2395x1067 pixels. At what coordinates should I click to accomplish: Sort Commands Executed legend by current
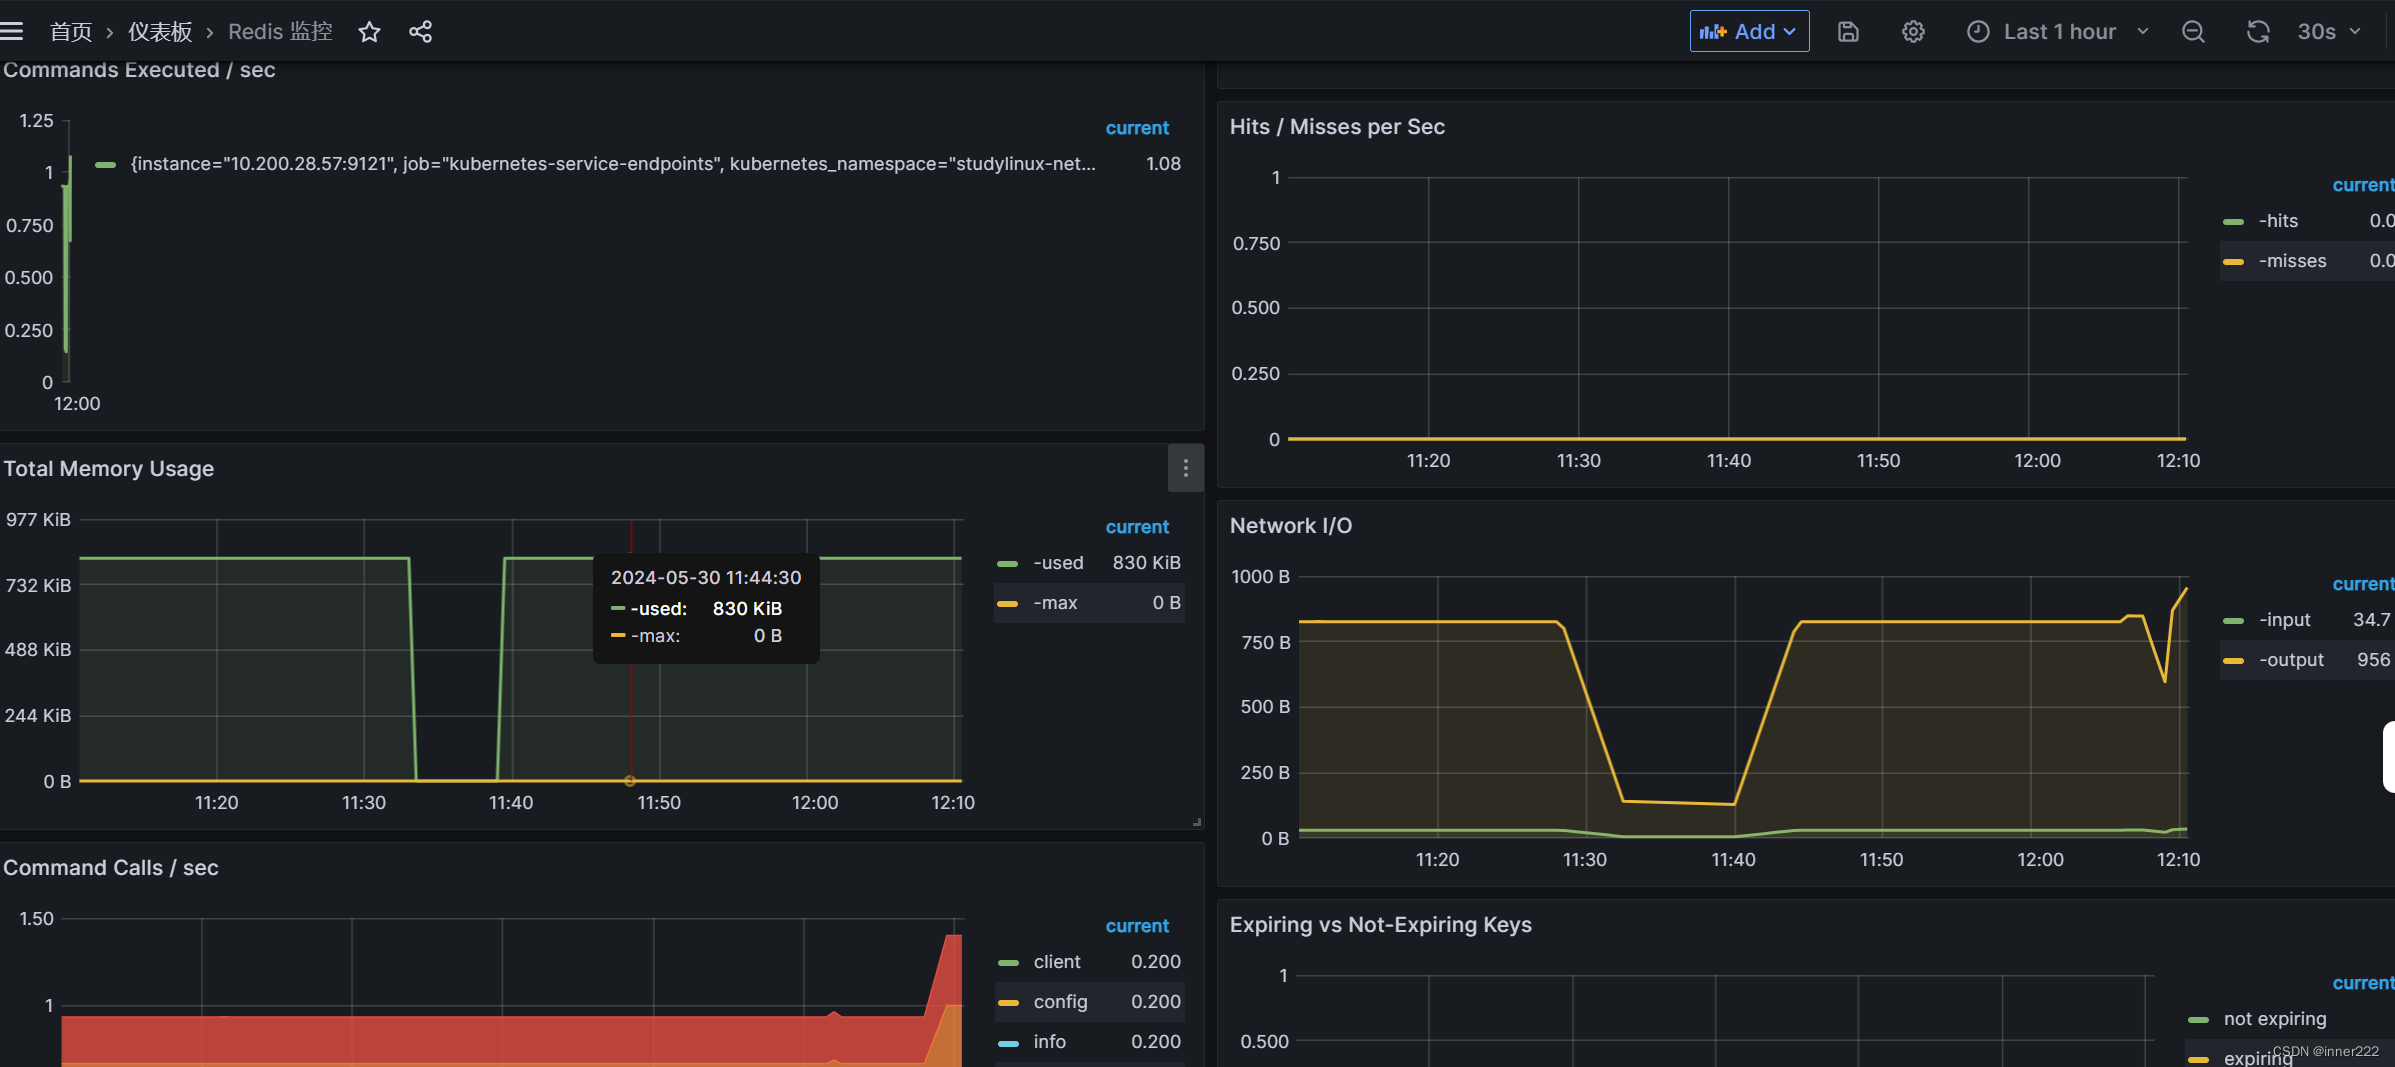pyautogui.click(x=1137, y=128)
